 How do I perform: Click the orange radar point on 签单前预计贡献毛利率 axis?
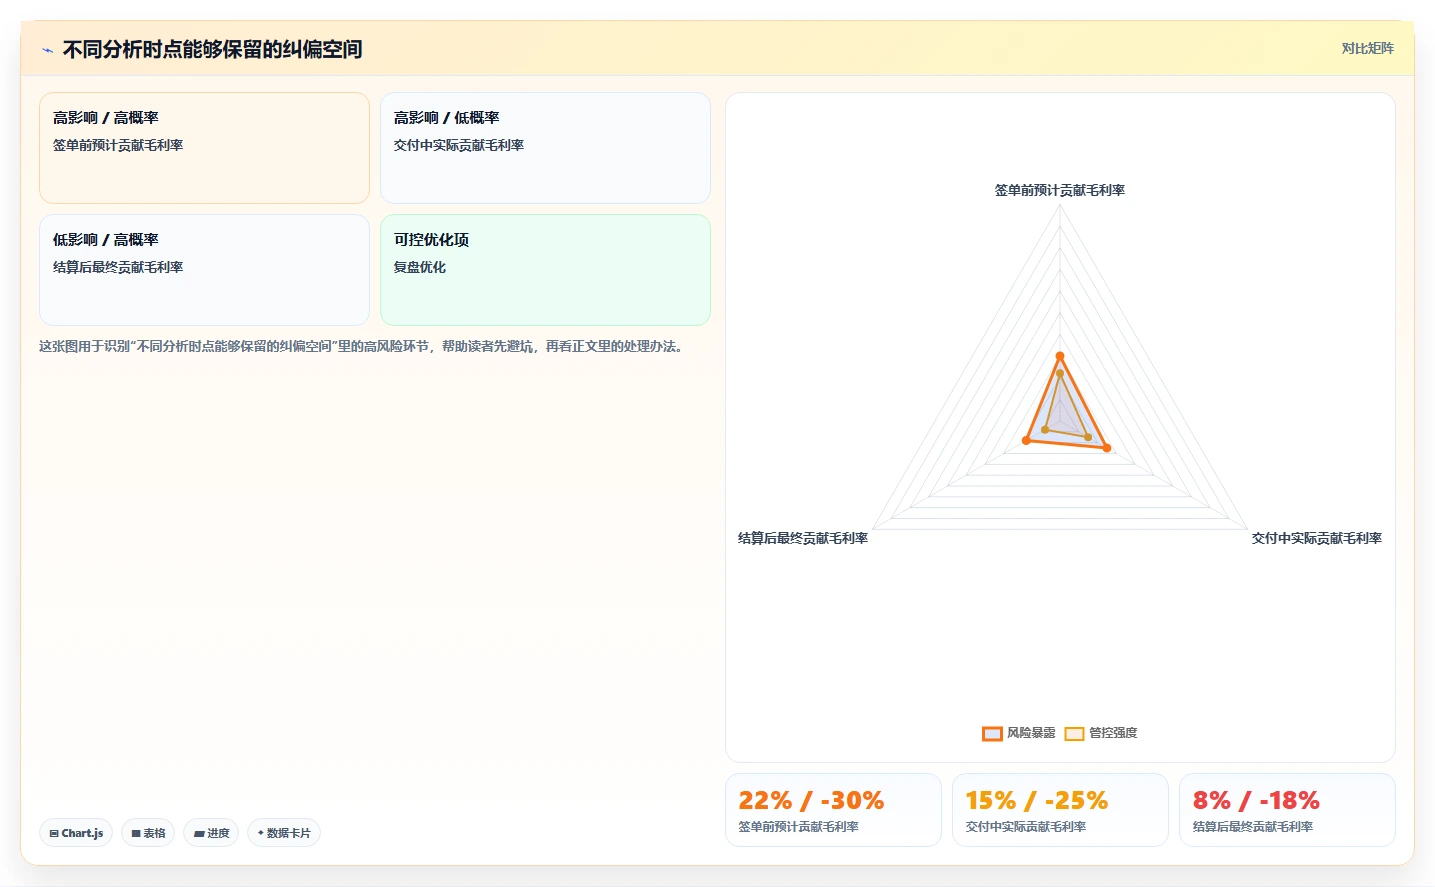1060,356
